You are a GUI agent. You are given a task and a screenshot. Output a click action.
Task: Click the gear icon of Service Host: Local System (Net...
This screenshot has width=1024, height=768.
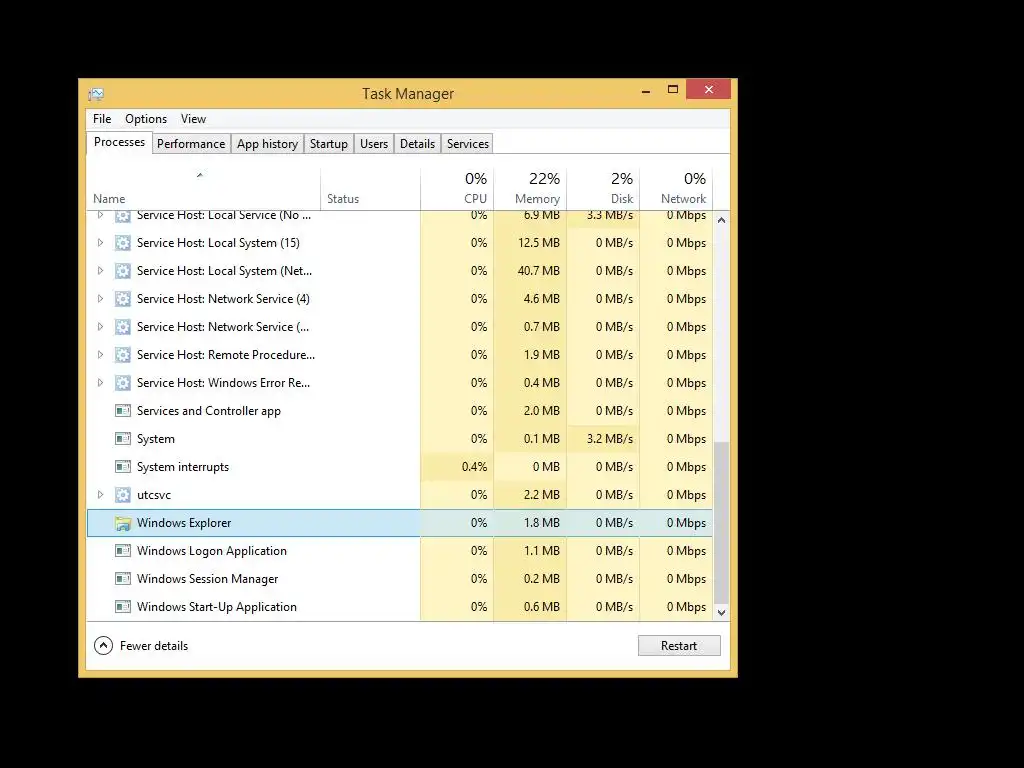pyautogui.click(x=123, y=271)
